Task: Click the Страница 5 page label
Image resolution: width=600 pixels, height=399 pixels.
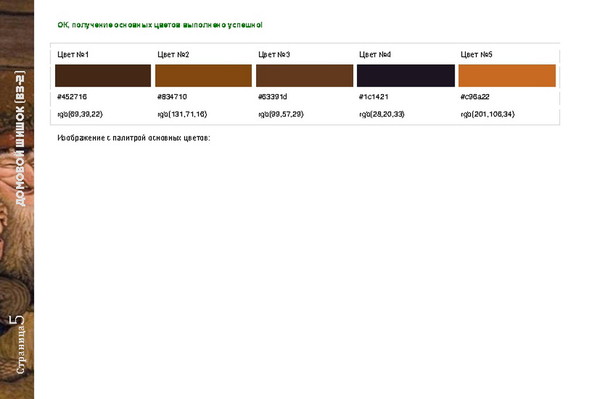Action: (18, 344)
